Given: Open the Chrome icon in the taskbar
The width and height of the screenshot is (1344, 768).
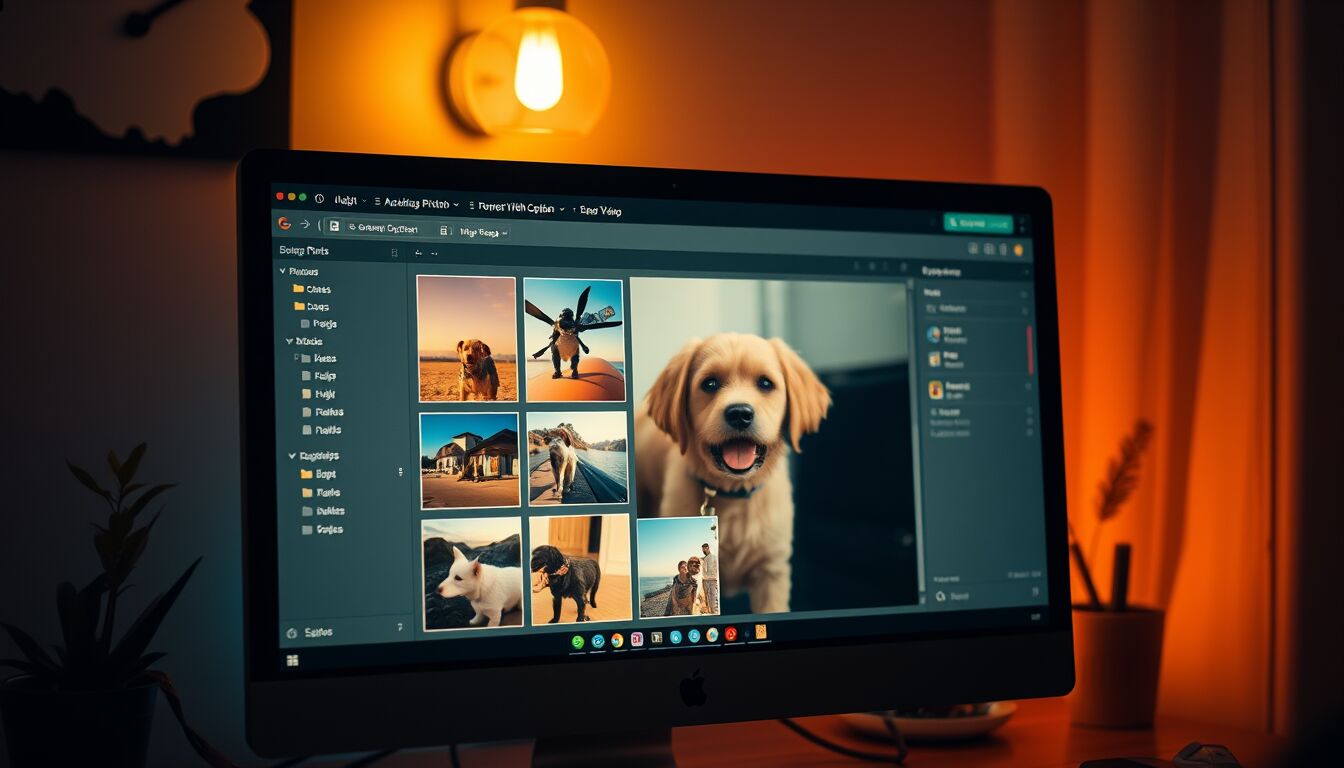Looking at the screenshot, I should [617, 640].
